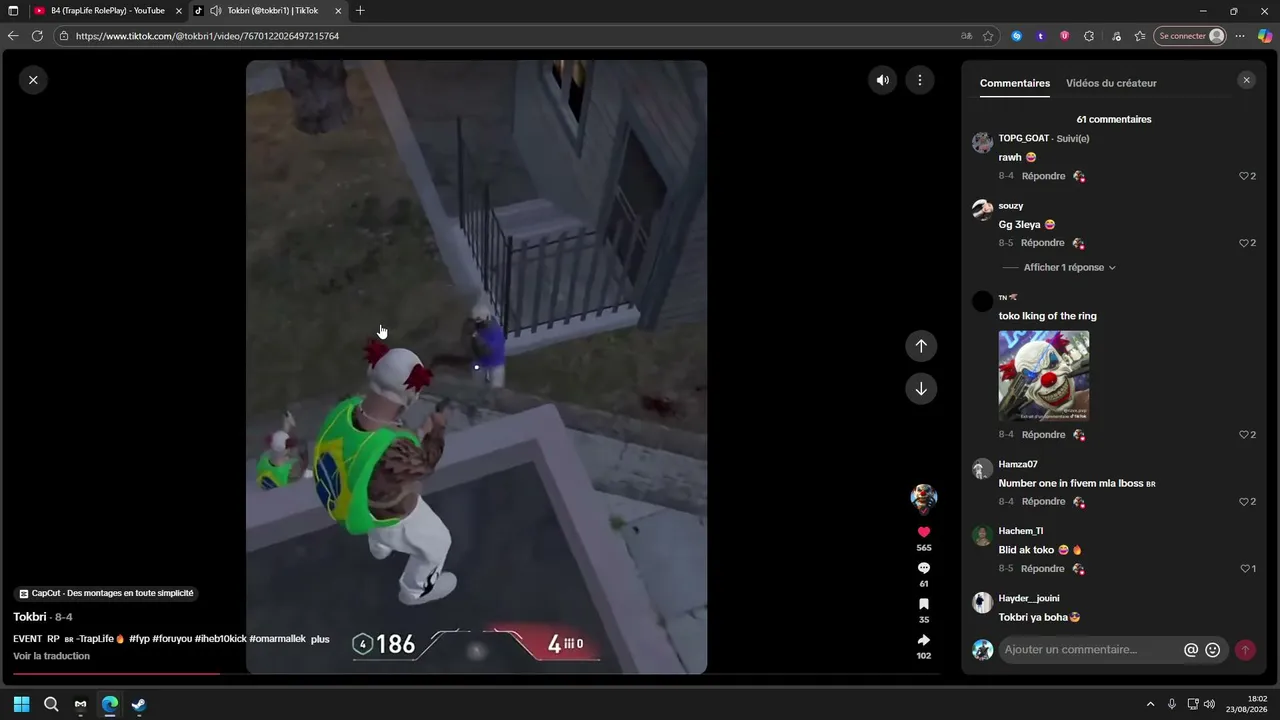Click the "Se connecter" profile button
Viewport: 1280px width, 720px height.
pos(1190,36)
